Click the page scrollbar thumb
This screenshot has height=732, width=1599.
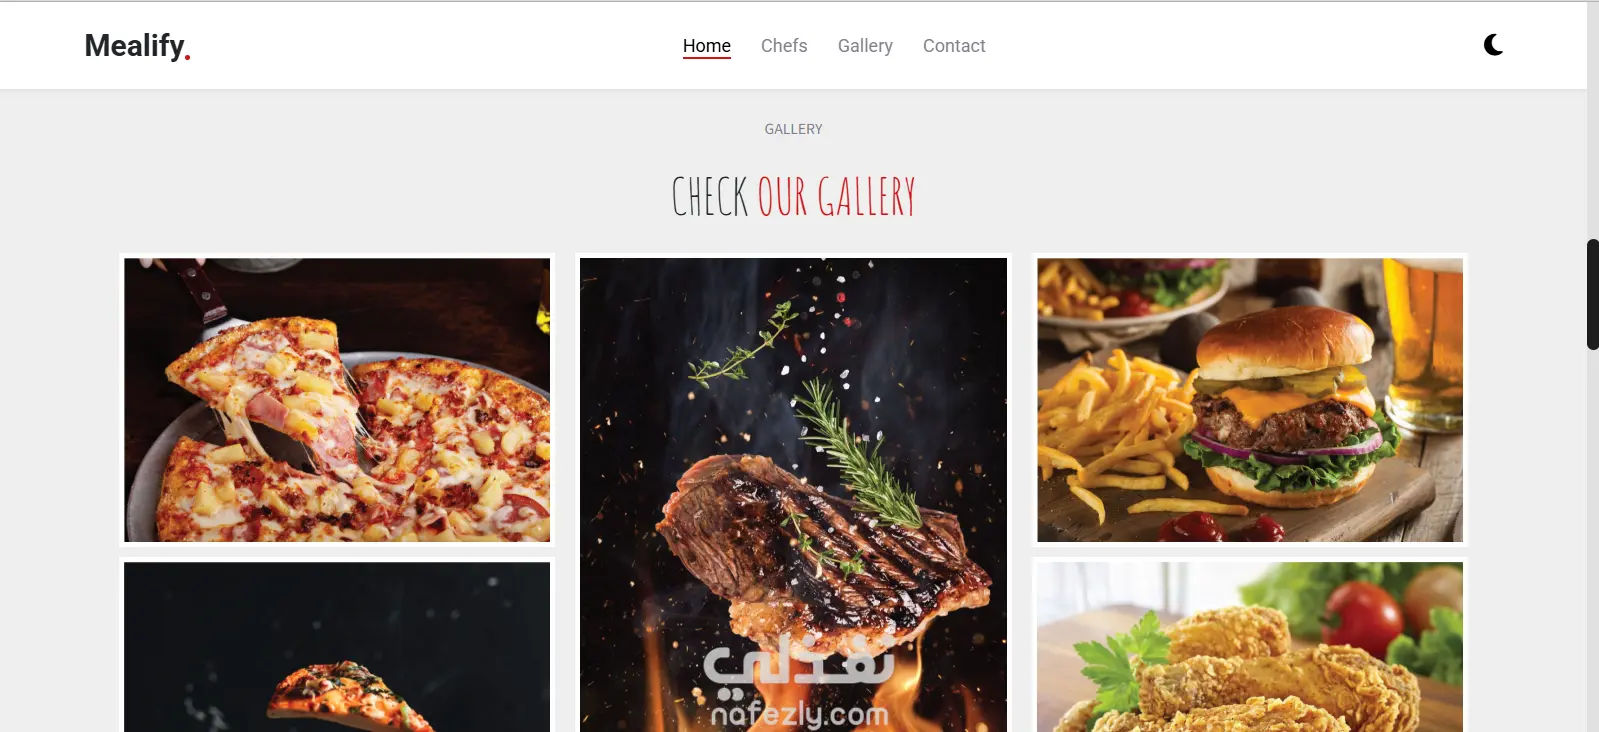coord(1593,294)
